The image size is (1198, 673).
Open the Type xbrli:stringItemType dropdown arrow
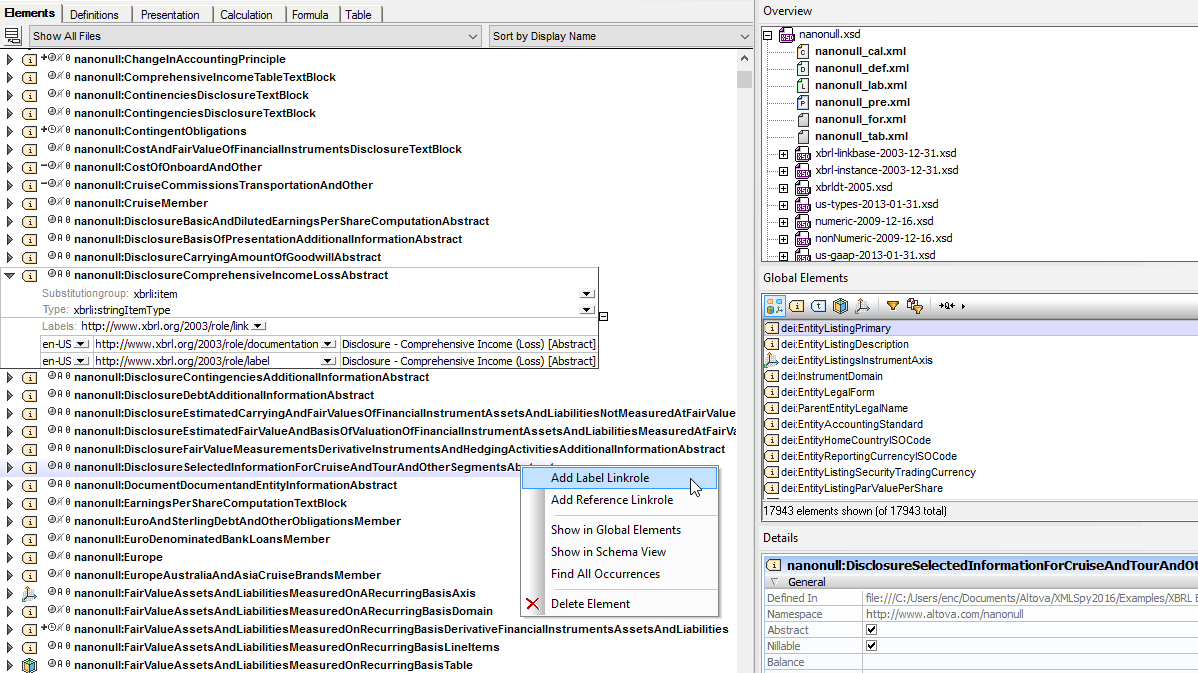pos(587,310)
